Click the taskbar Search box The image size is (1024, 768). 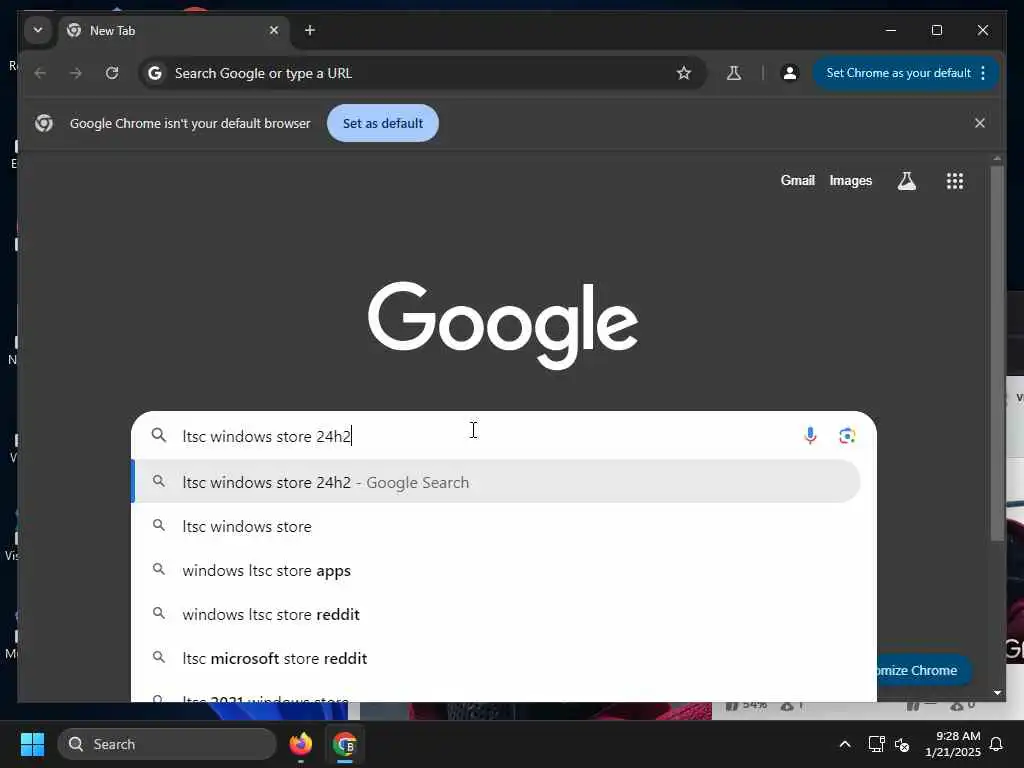(167, 744)
